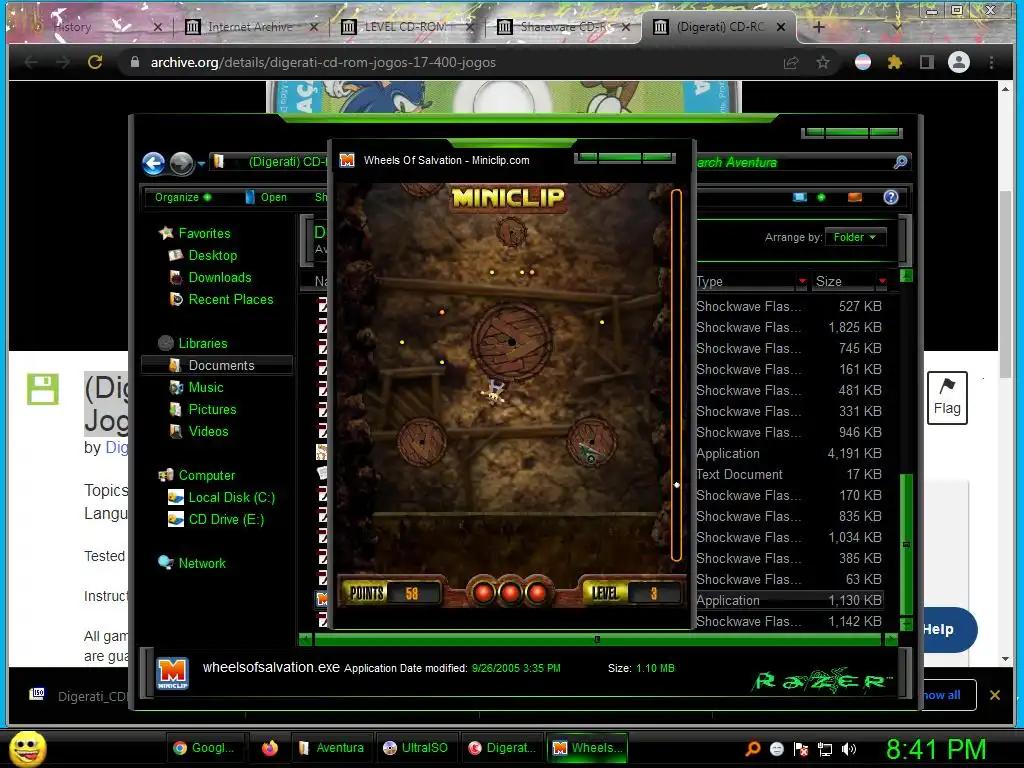1024x768 pixels.
Task: Click the vertical scrollbar of Explorer file list
Action: 906,543
